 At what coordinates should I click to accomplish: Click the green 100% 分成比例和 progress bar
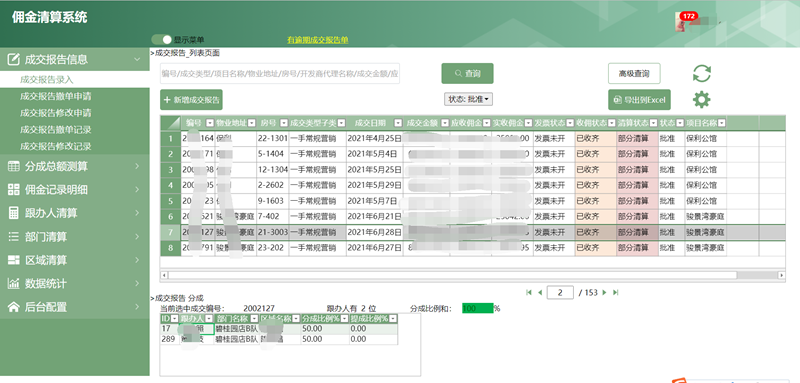click(x=478, y=308)
